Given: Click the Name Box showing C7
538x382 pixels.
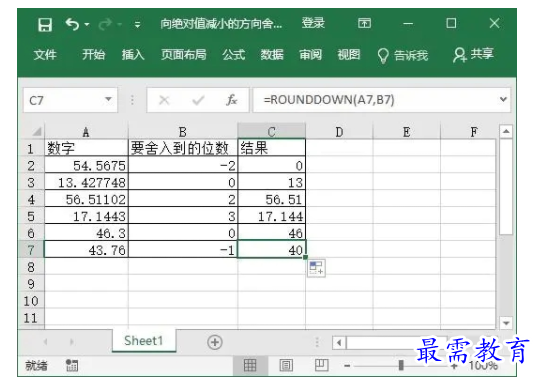Looking at the screenshot, I should tap(70, 100).
